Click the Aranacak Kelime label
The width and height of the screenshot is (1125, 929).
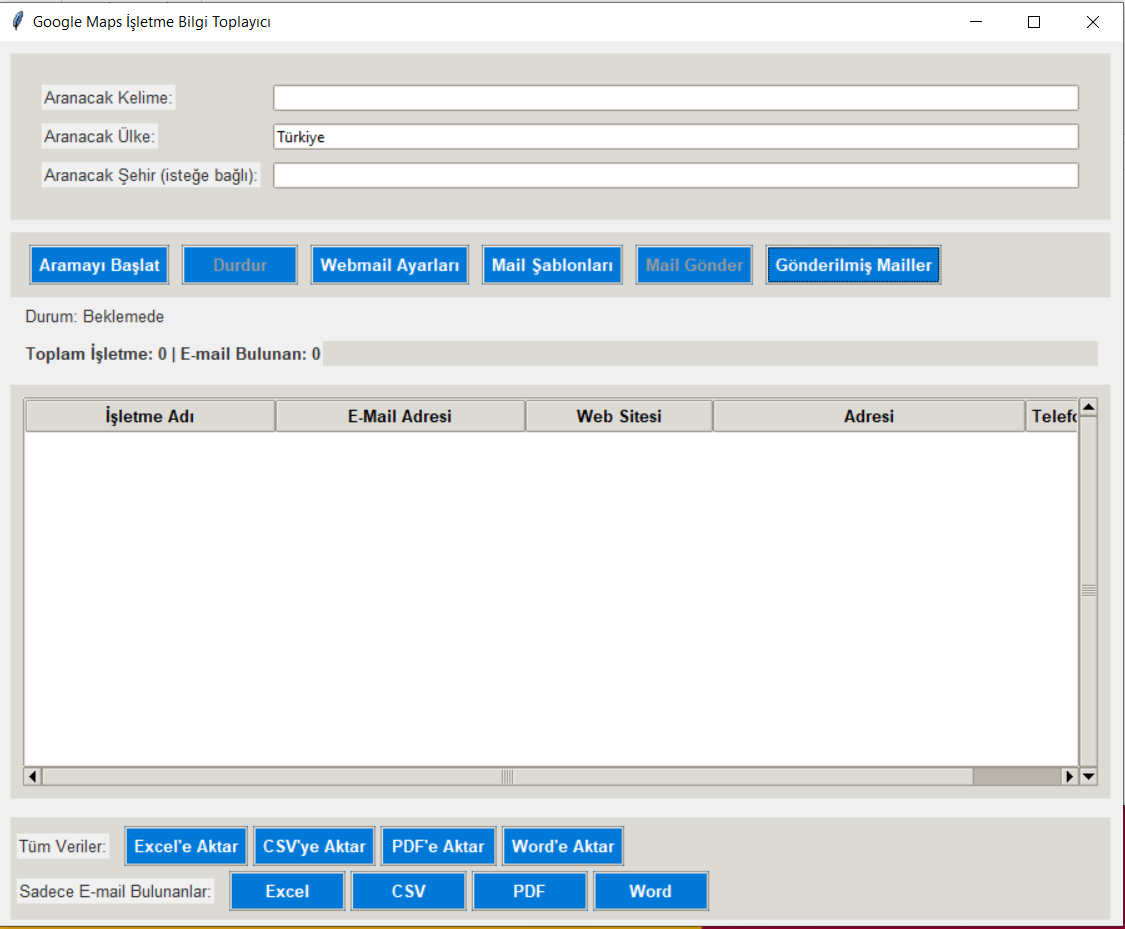[x=108, y=98]
